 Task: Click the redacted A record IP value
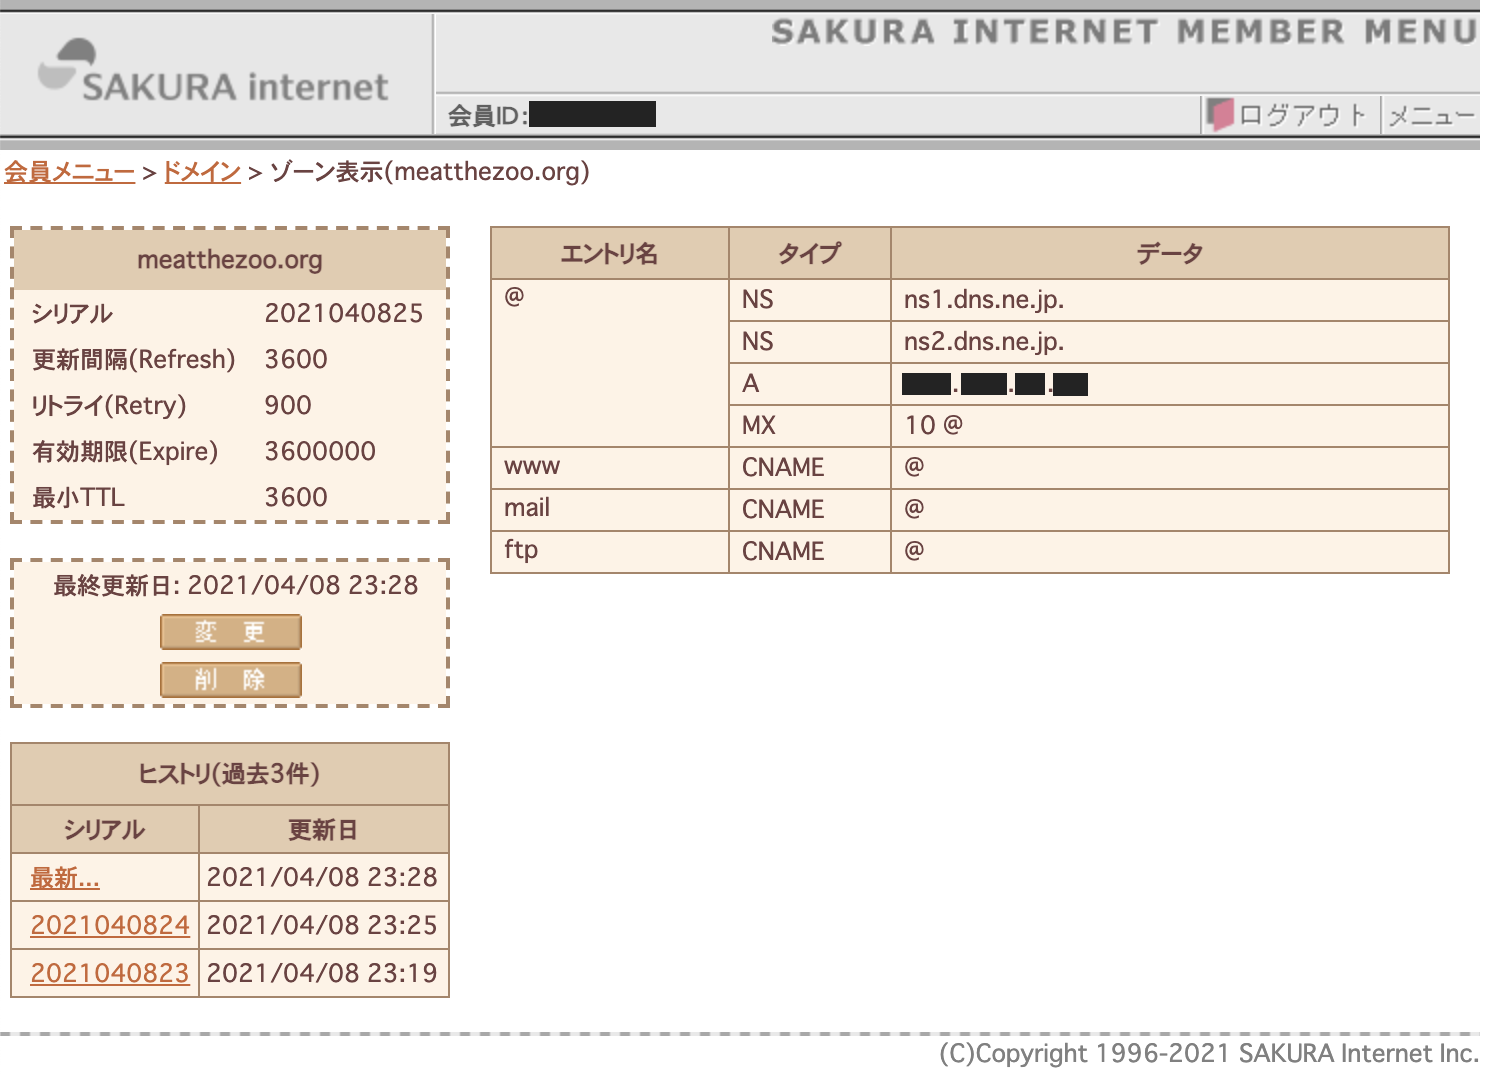coord(995,384)
